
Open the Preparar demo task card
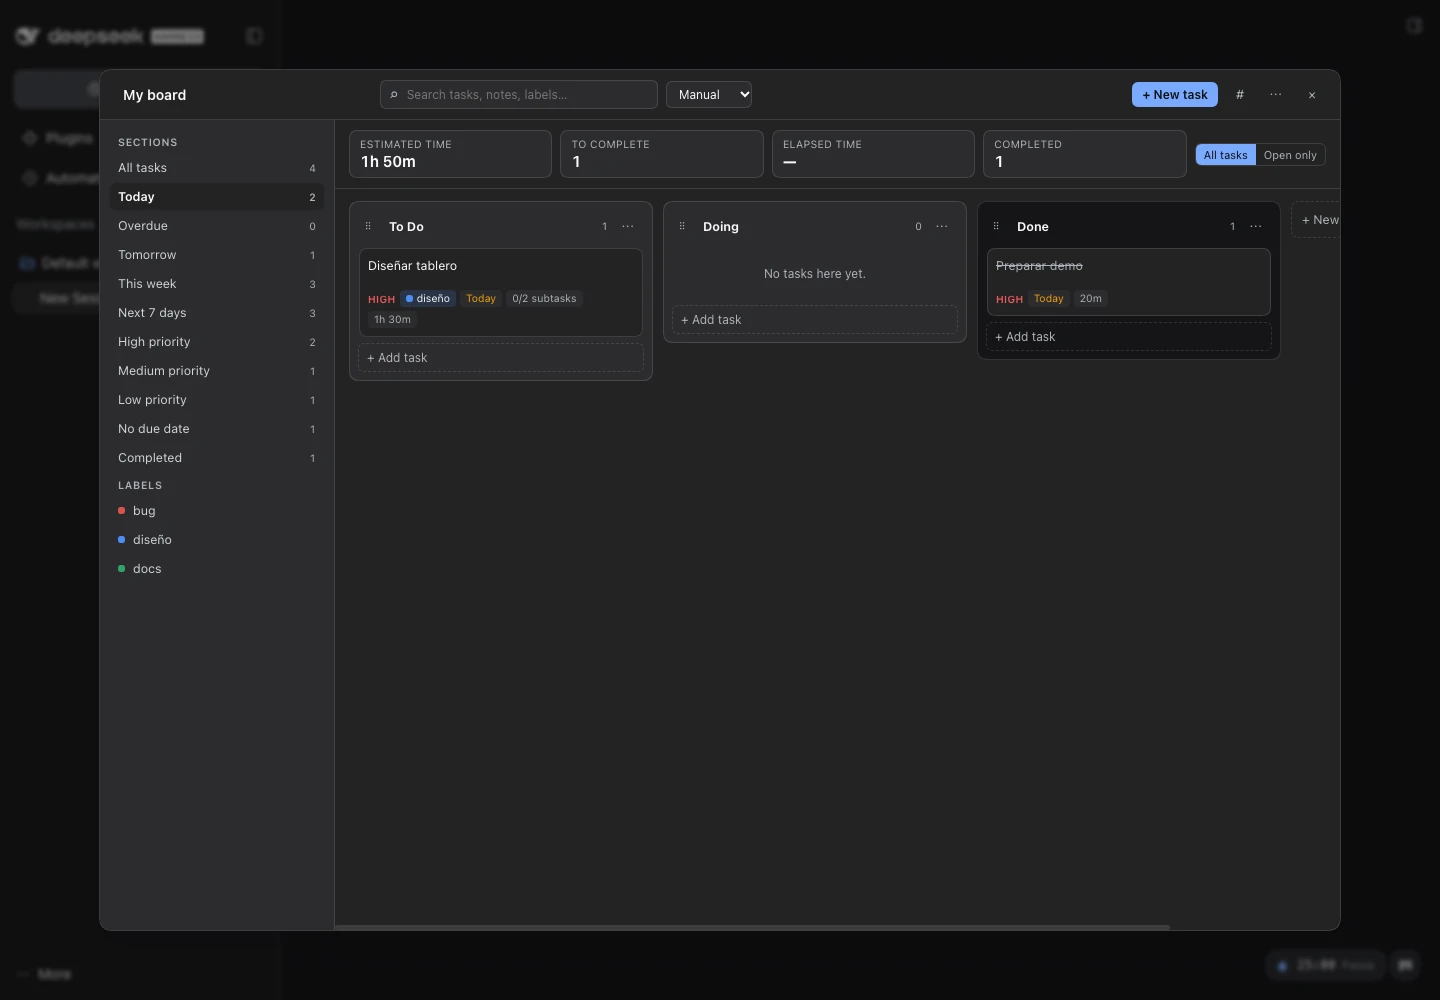point(1129,282)
